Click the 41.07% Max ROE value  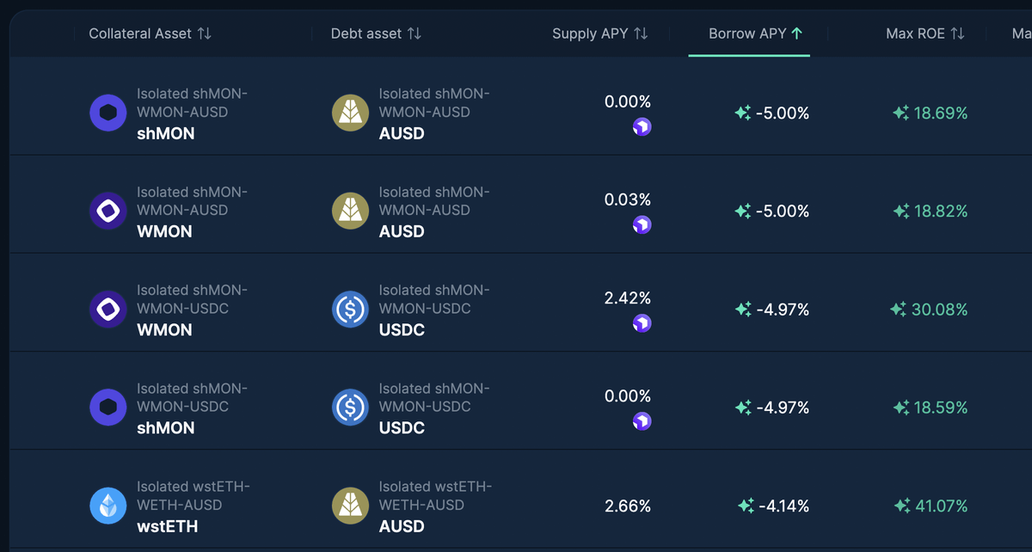click(941, 506)
